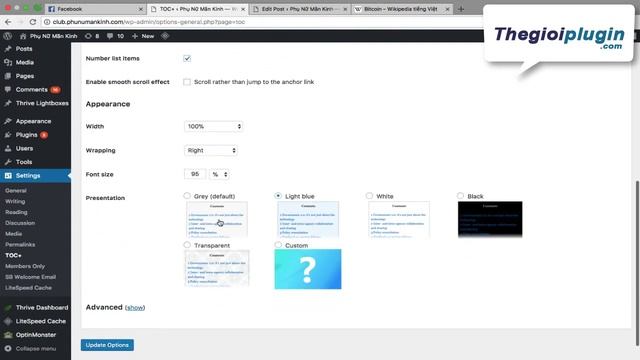Click the browser back arrow
The image size is (640, 360).
8,22
